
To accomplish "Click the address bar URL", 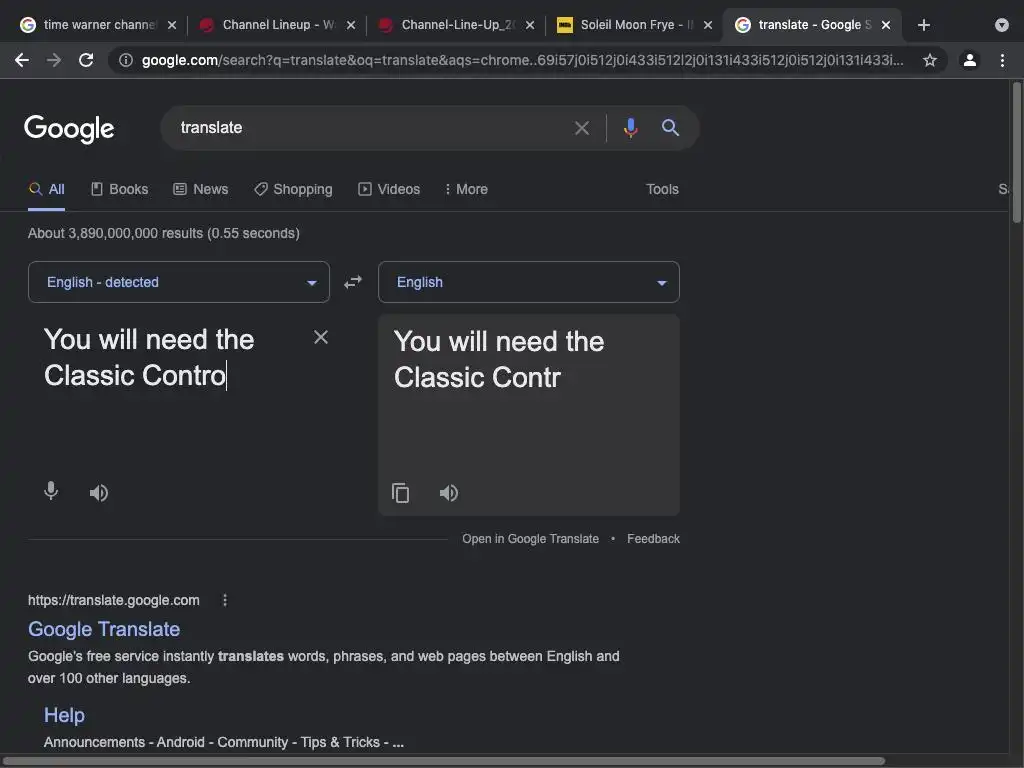I will tap(522, 60).
